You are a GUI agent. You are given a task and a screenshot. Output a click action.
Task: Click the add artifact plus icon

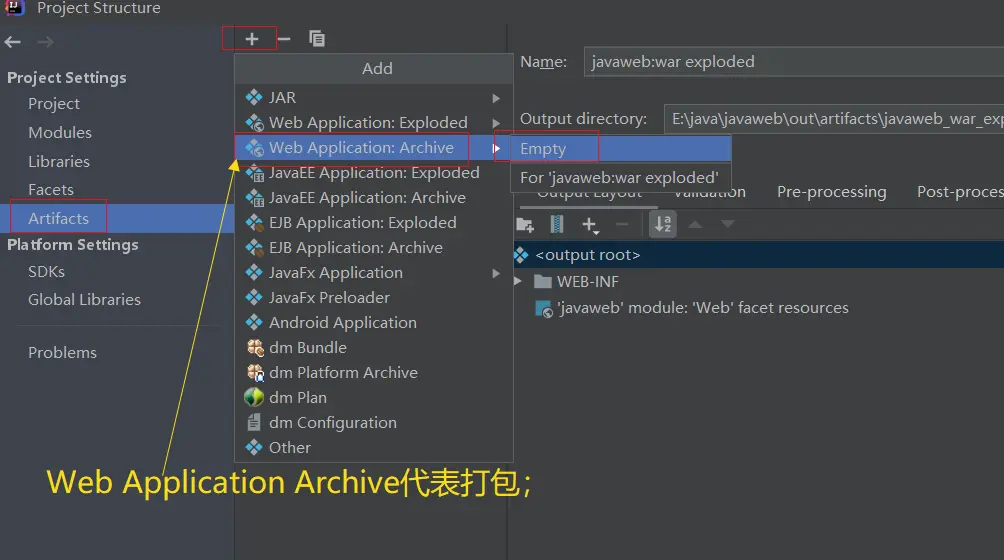pos(252,39)
